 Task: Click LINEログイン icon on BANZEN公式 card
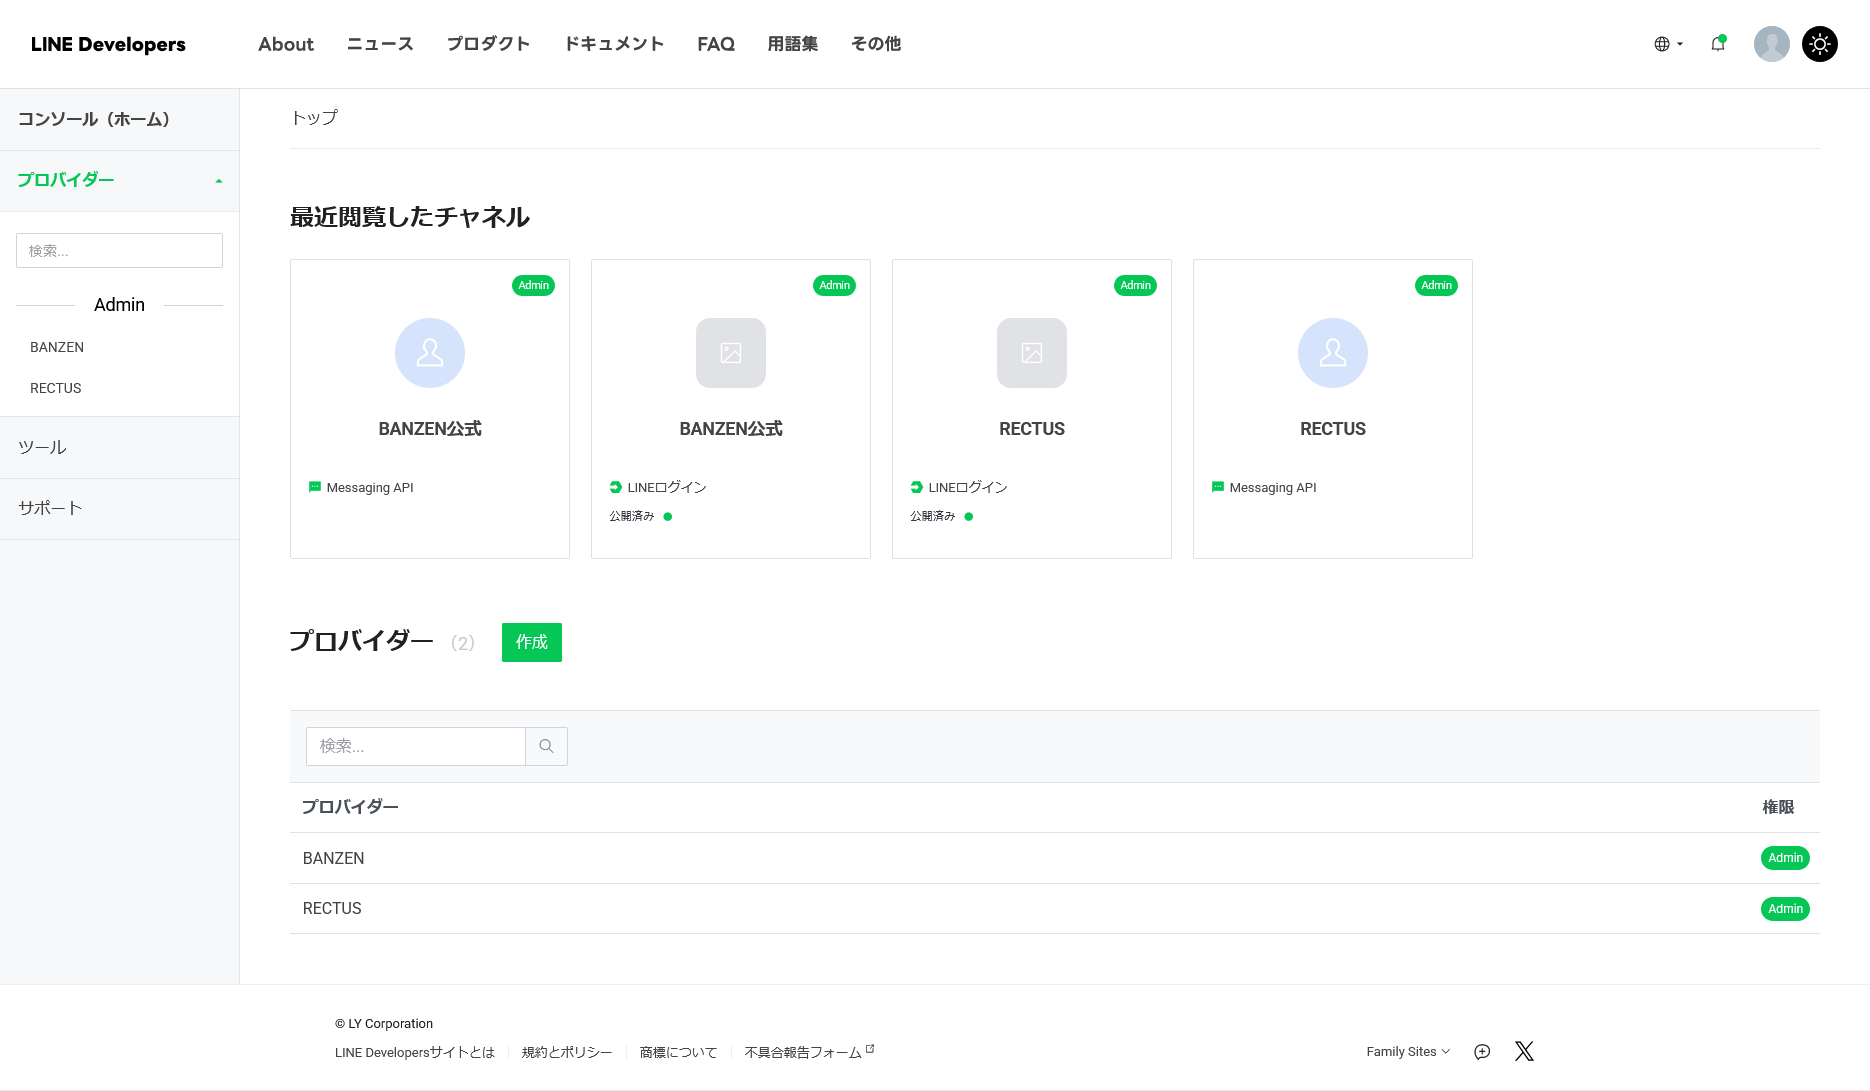(x=616, y=487)
